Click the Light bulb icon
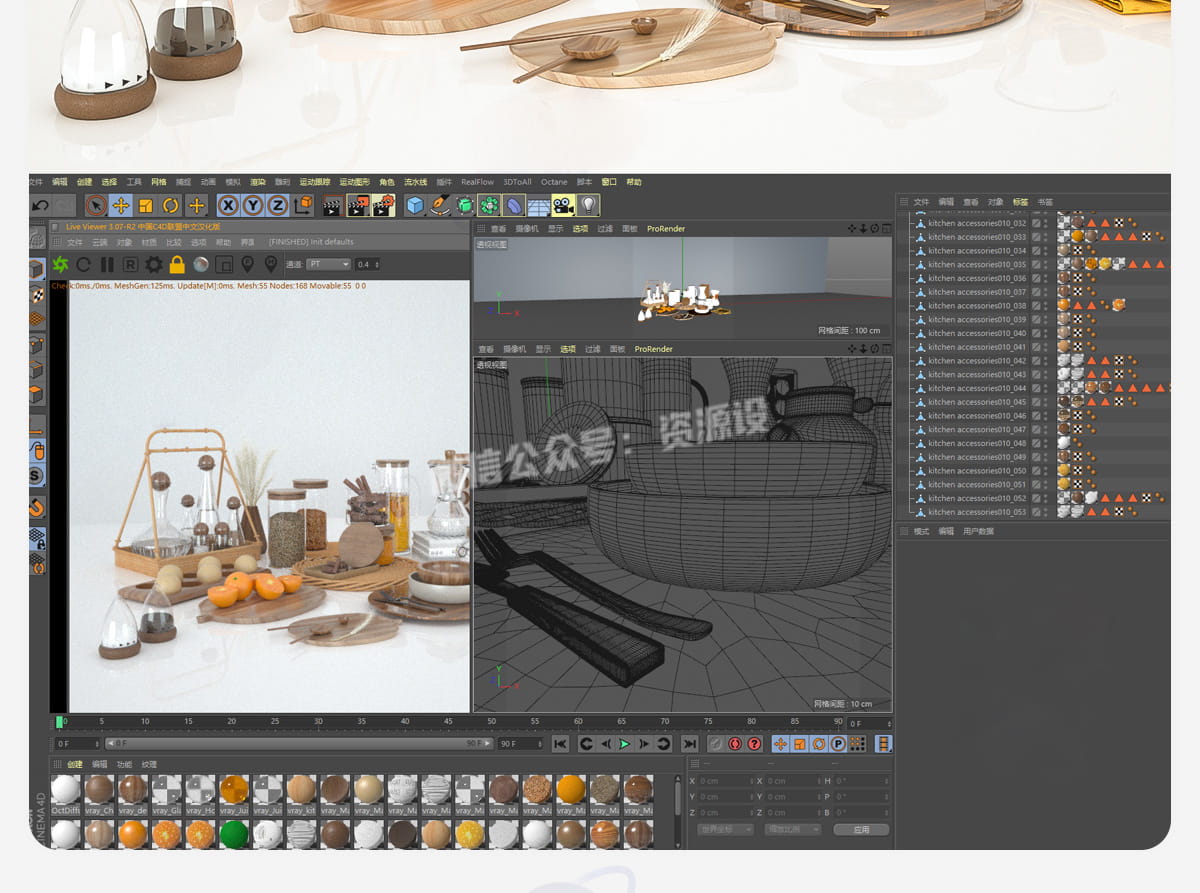This screenshot has width=1200, height=893. click(x=588, y=205)
